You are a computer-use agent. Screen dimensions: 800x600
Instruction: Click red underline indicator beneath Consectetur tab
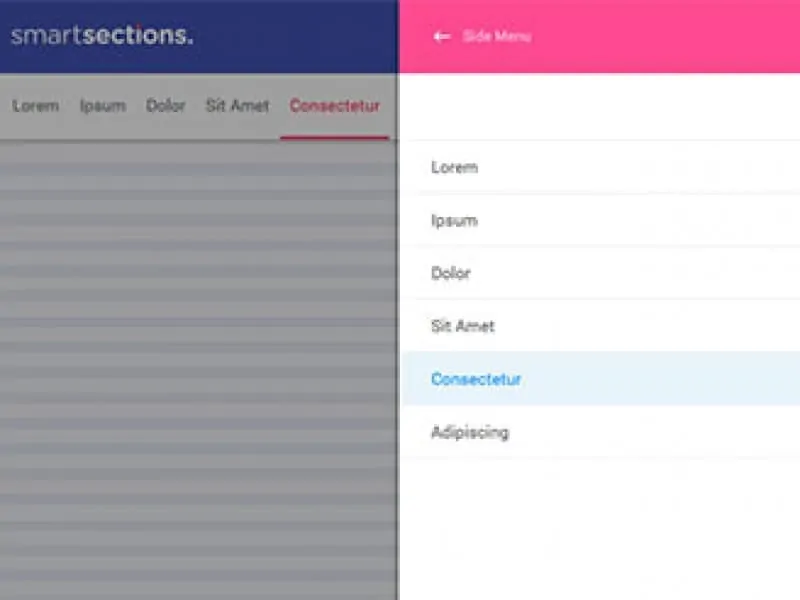(x=335, y=137)
